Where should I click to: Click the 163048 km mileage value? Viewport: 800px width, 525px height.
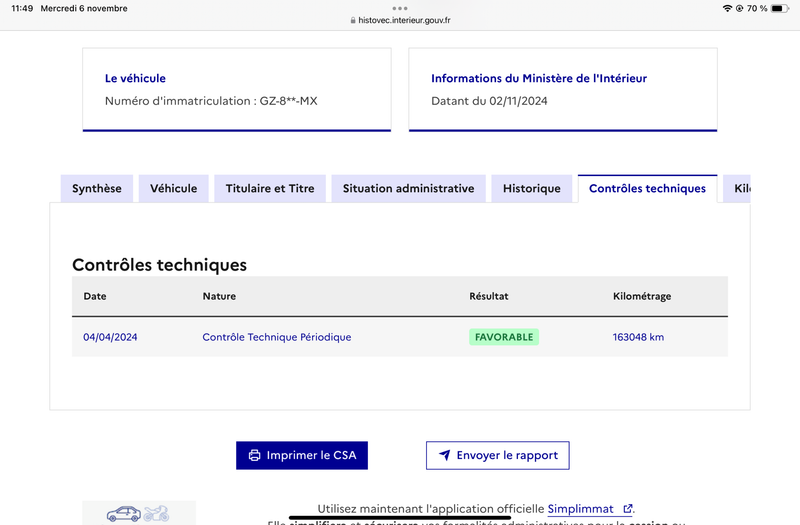click(638, 337)
